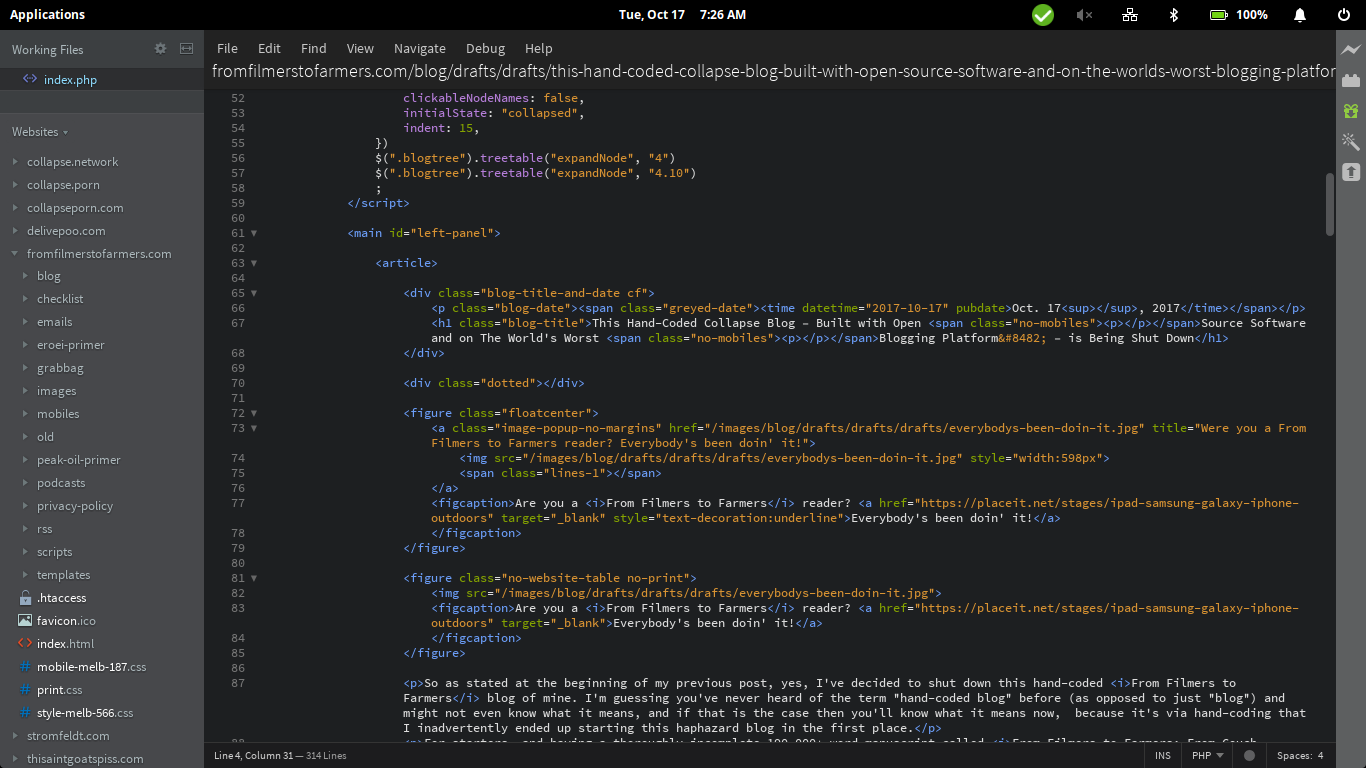The image size is (1366, 768).
Task: Open the muted volume indicator
Action: coord(1084,15)
